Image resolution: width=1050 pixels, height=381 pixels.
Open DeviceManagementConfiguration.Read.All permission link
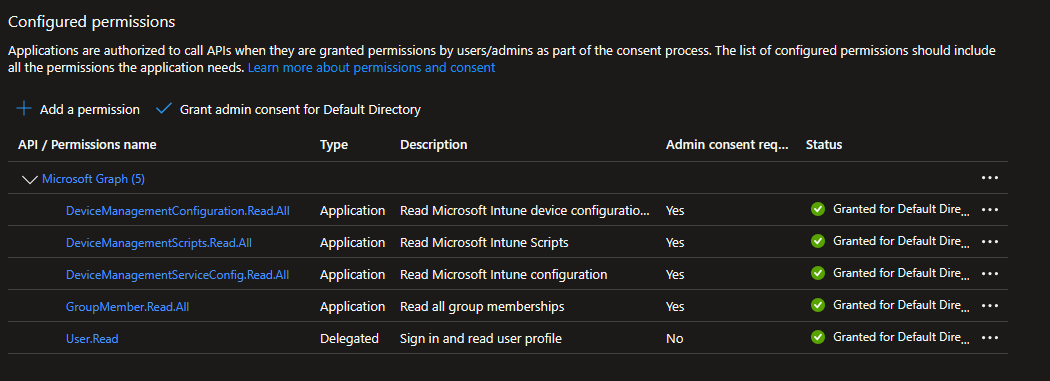click(x=177, y=210)
